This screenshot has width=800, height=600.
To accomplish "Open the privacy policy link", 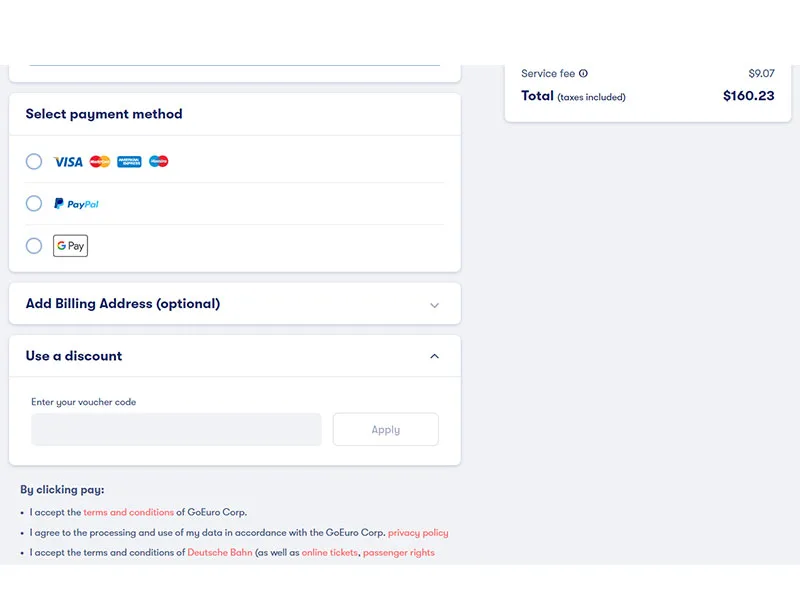I will 418,533.
